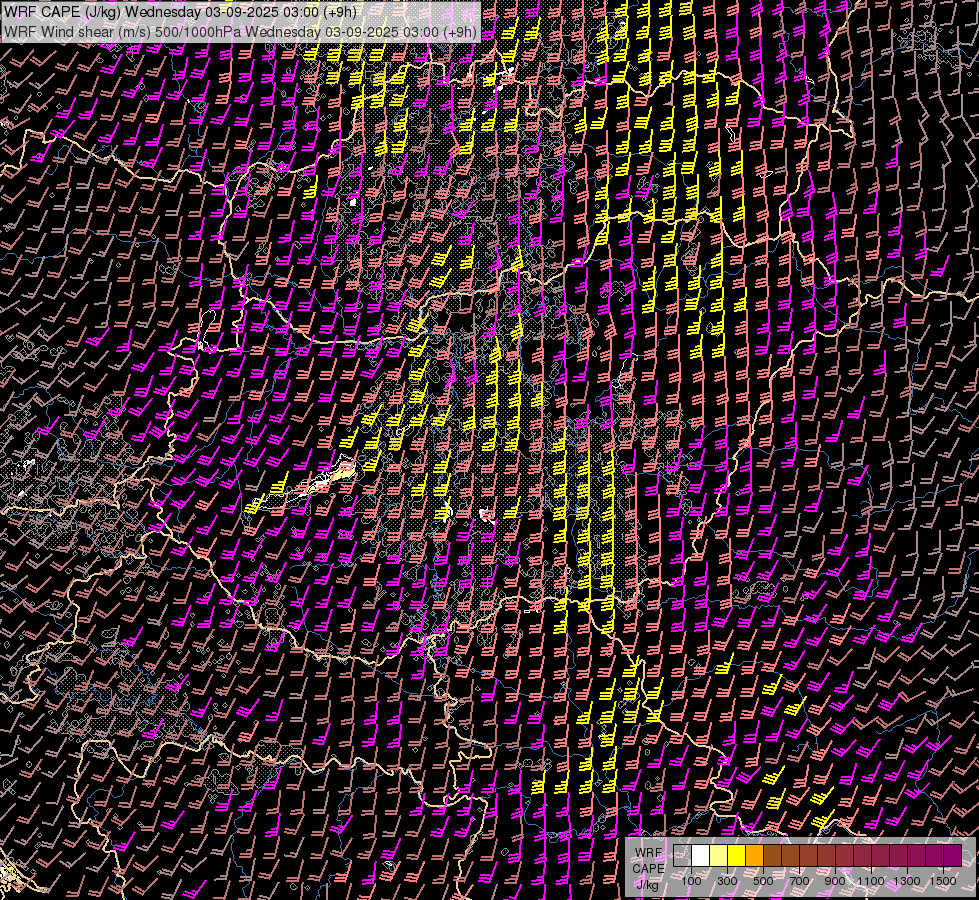Select the 700 legend label
979x900 pixels.
[x=799, y=881]
